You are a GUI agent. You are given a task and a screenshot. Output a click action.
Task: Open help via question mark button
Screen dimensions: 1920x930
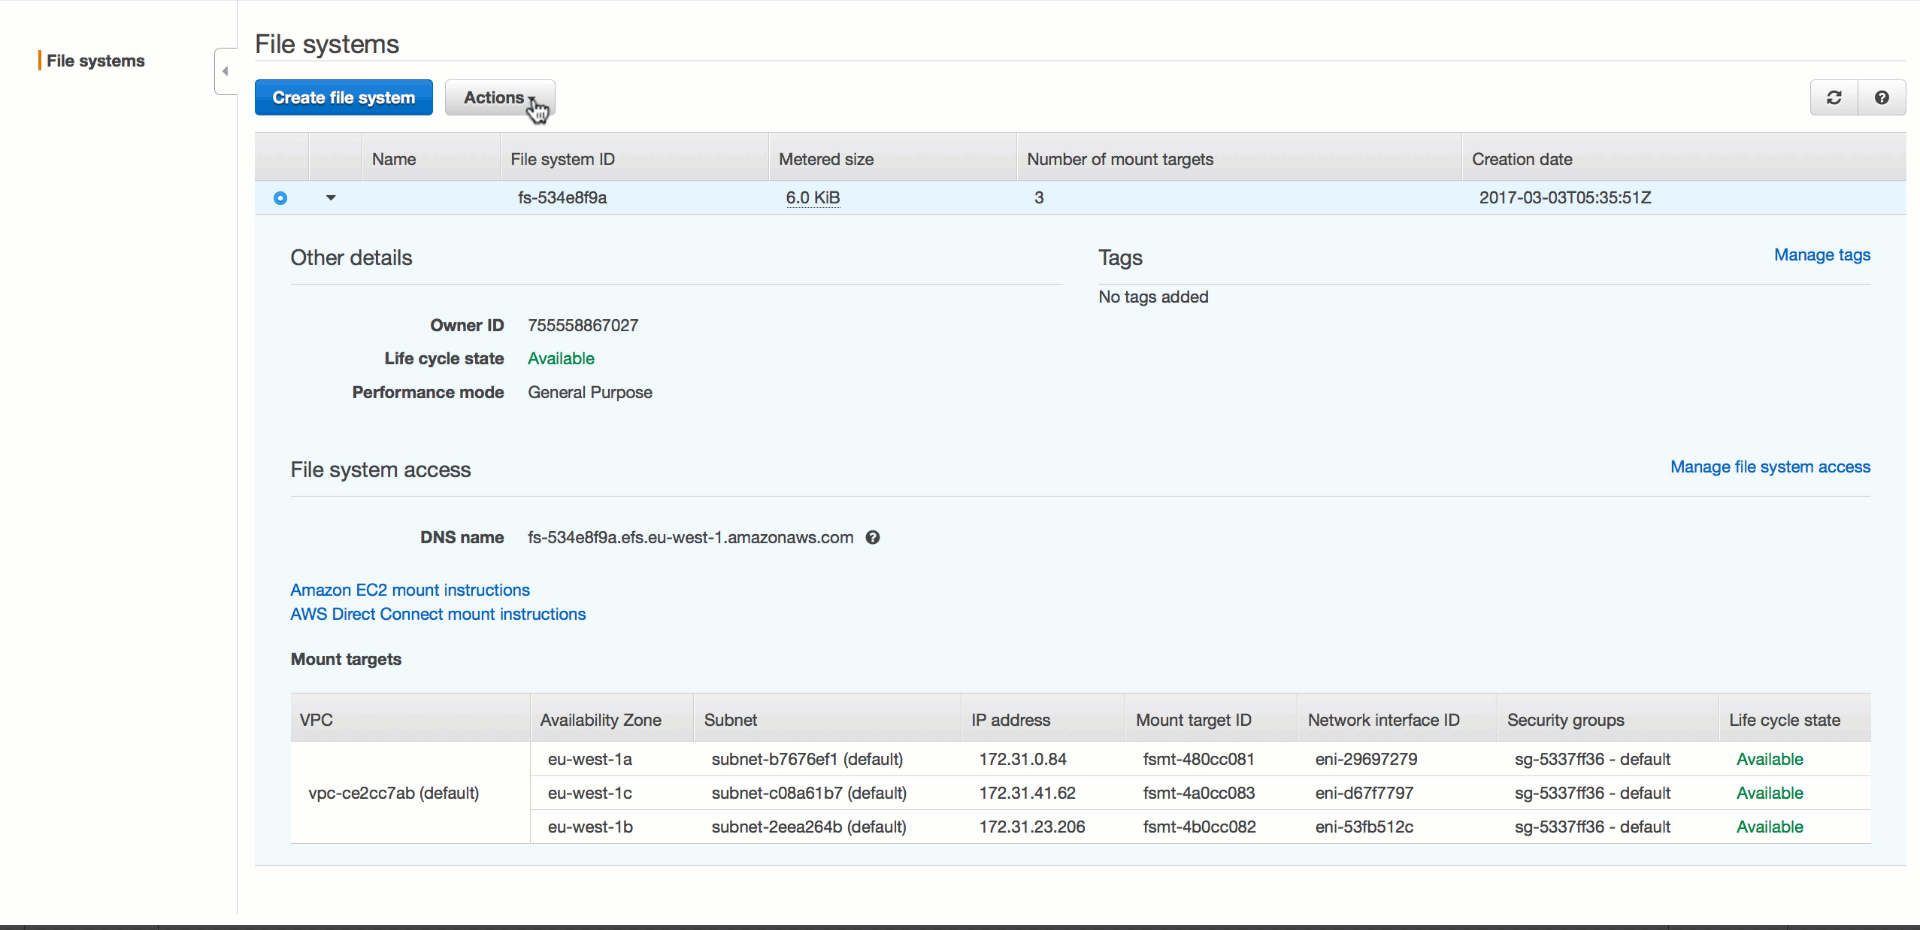(x=1881, y=98)
